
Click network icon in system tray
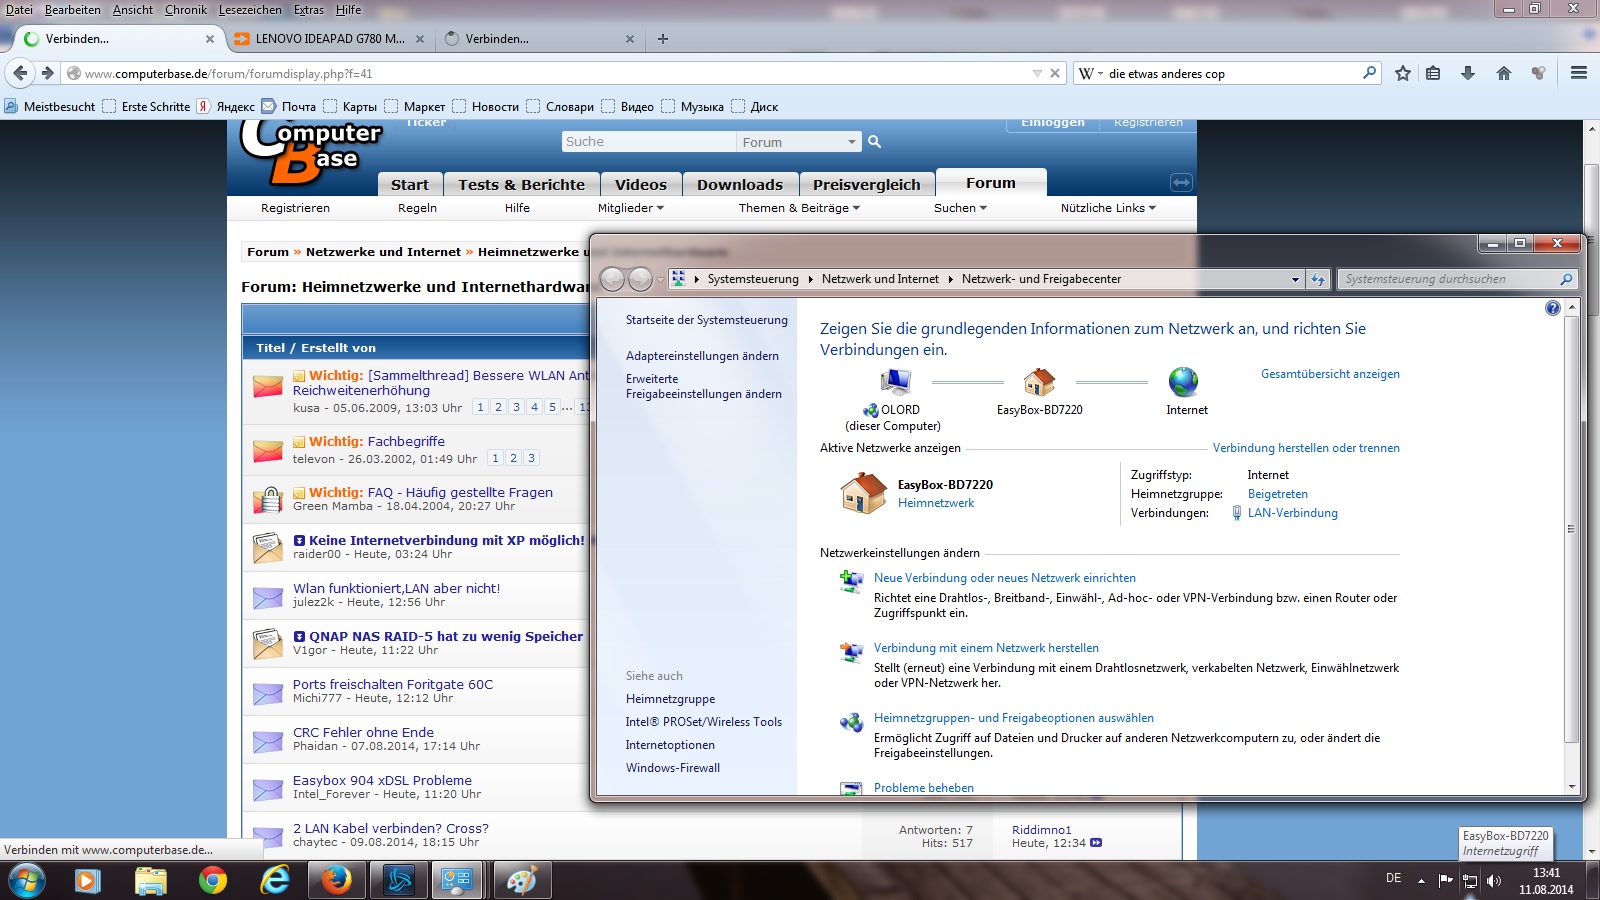pos(1470,881)
